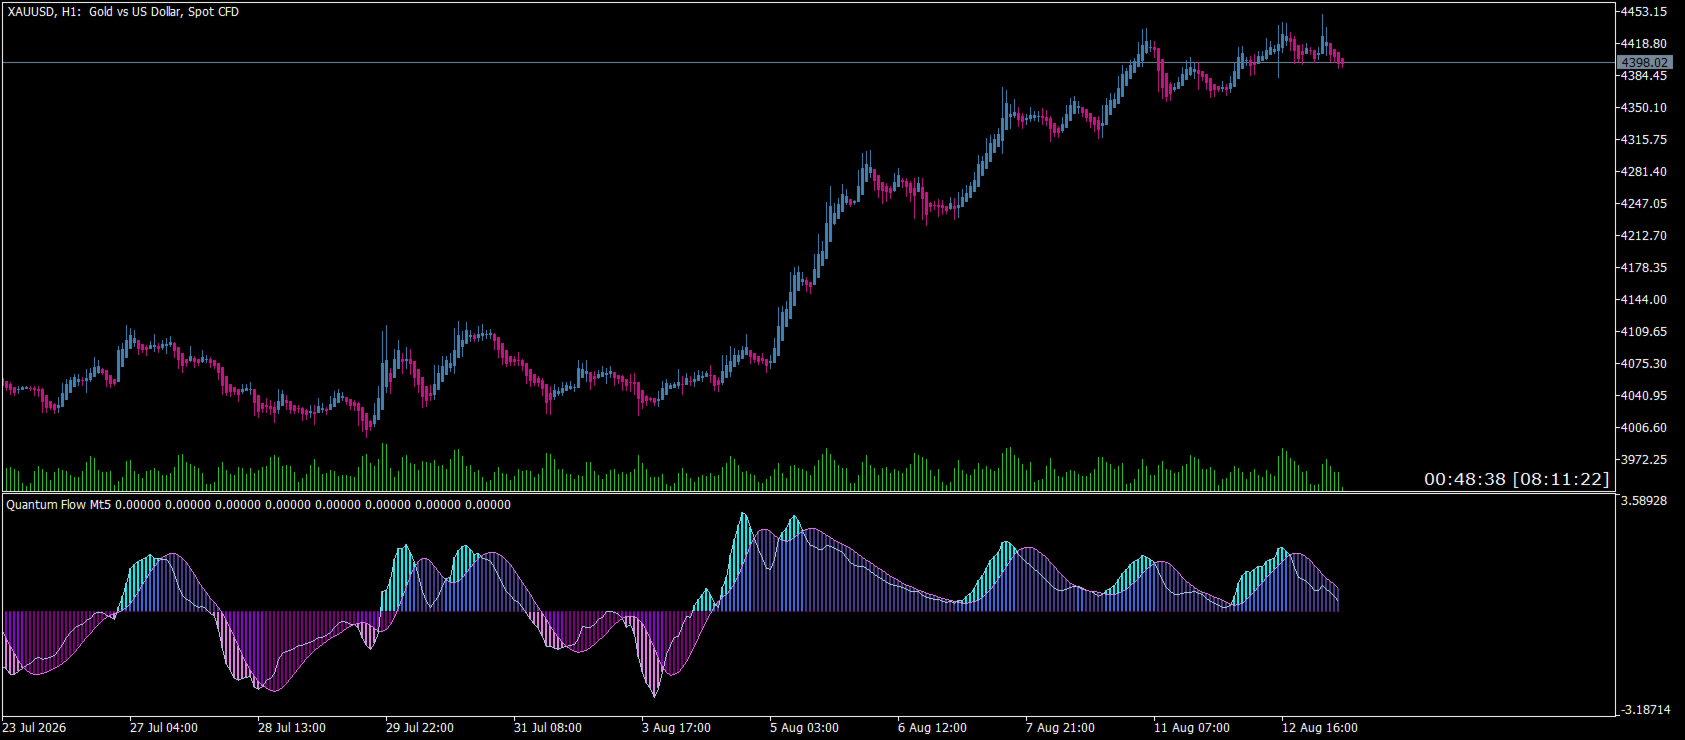Select the current price tag 4398.02

point(1645,62)
